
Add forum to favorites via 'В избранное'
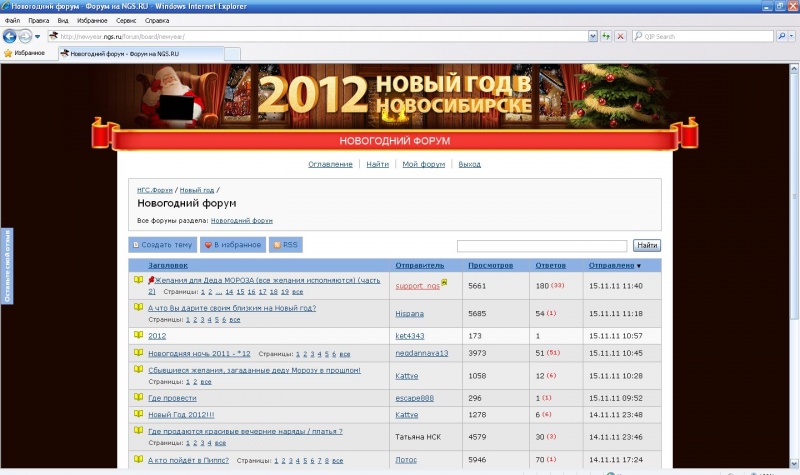coord(232,244)
